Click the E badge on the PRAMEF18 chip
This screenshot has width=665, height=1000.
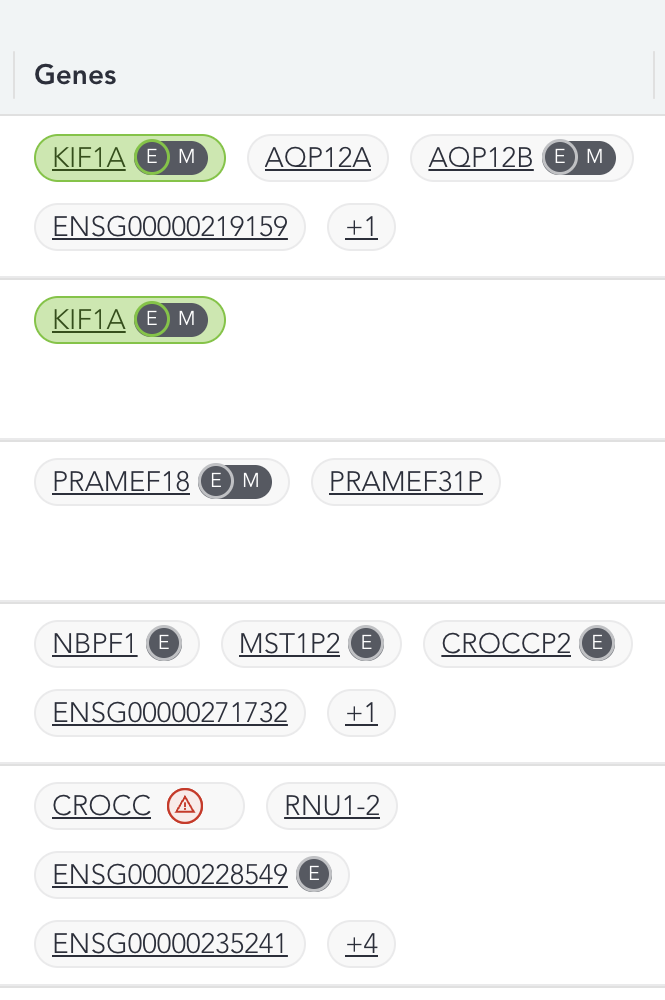click(215, 481)
